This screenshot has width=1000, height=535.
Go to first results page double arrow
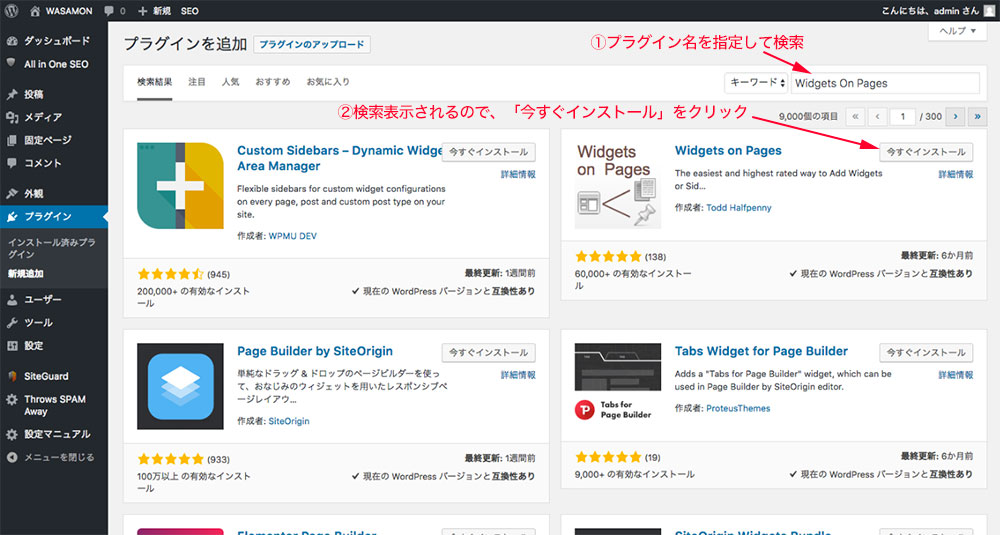[x=855, y=117]
